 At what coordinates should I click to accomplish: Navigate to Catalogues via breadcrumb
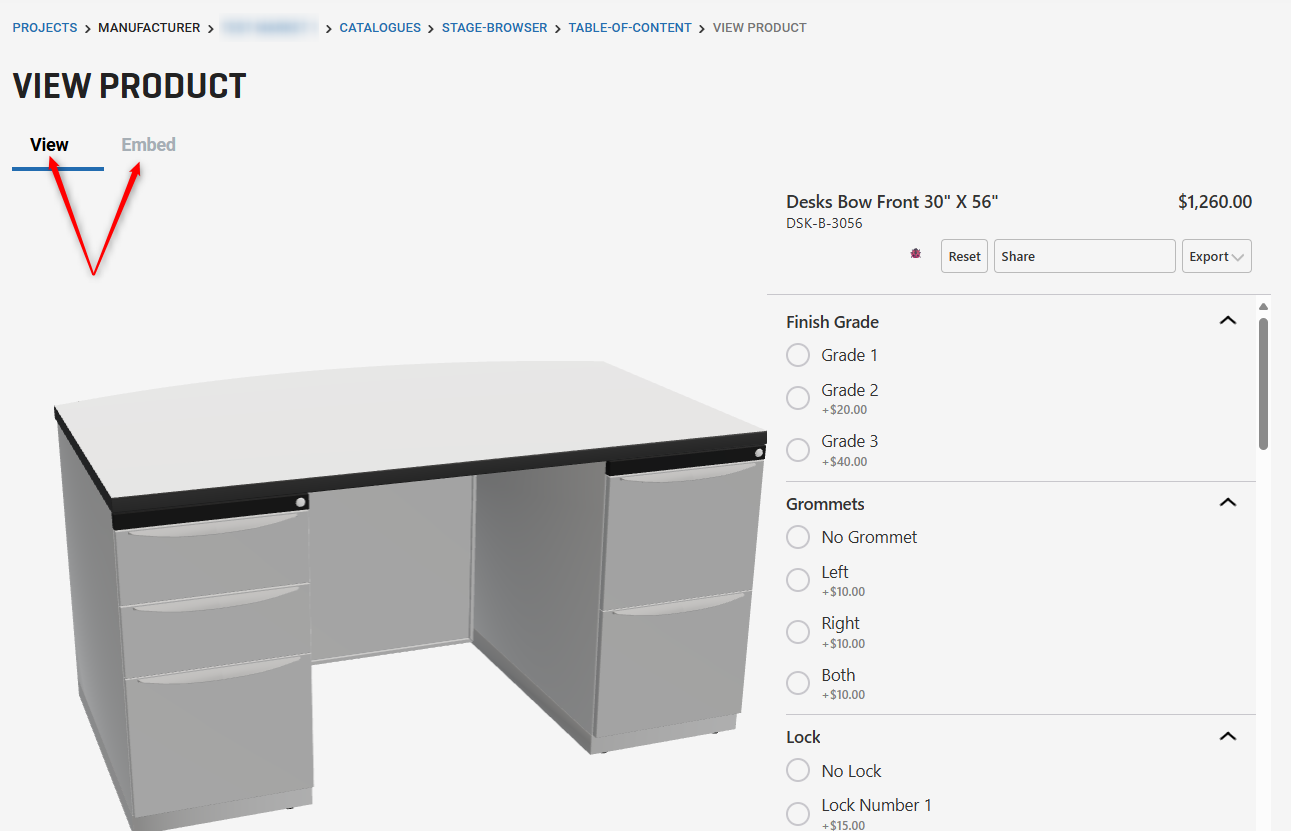tap(380, 27)
